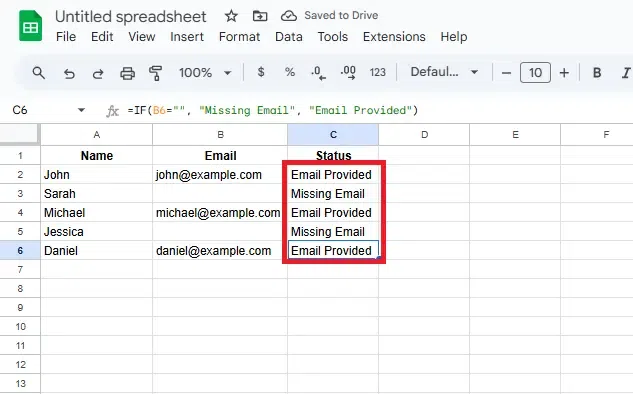The image size is (633, 394).
Task: Print the spreadsheet
Action: (127, 73)
